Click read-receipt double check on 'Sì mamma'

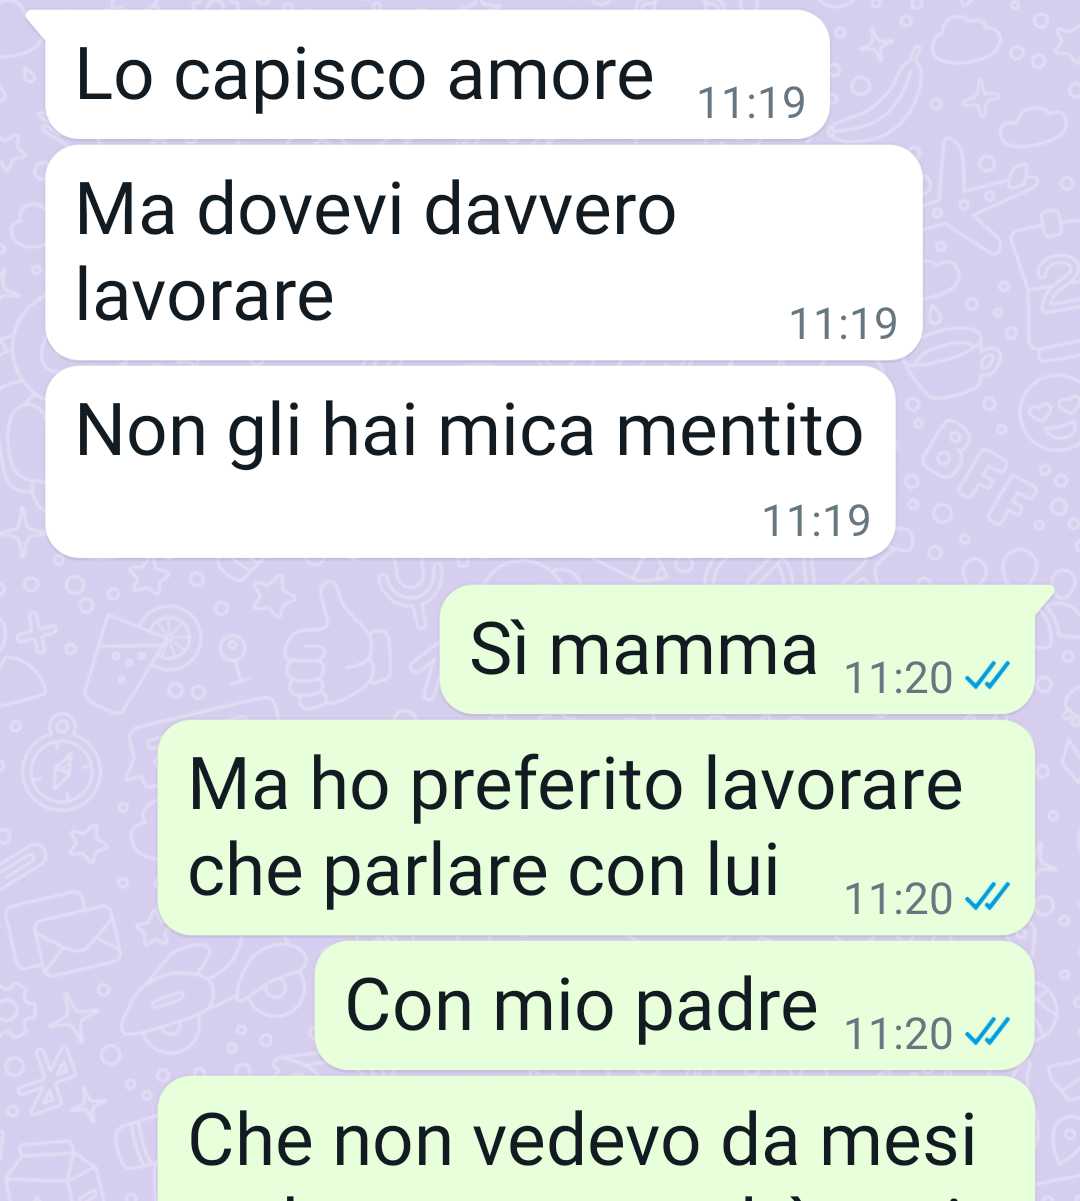(x=986, y=678)
